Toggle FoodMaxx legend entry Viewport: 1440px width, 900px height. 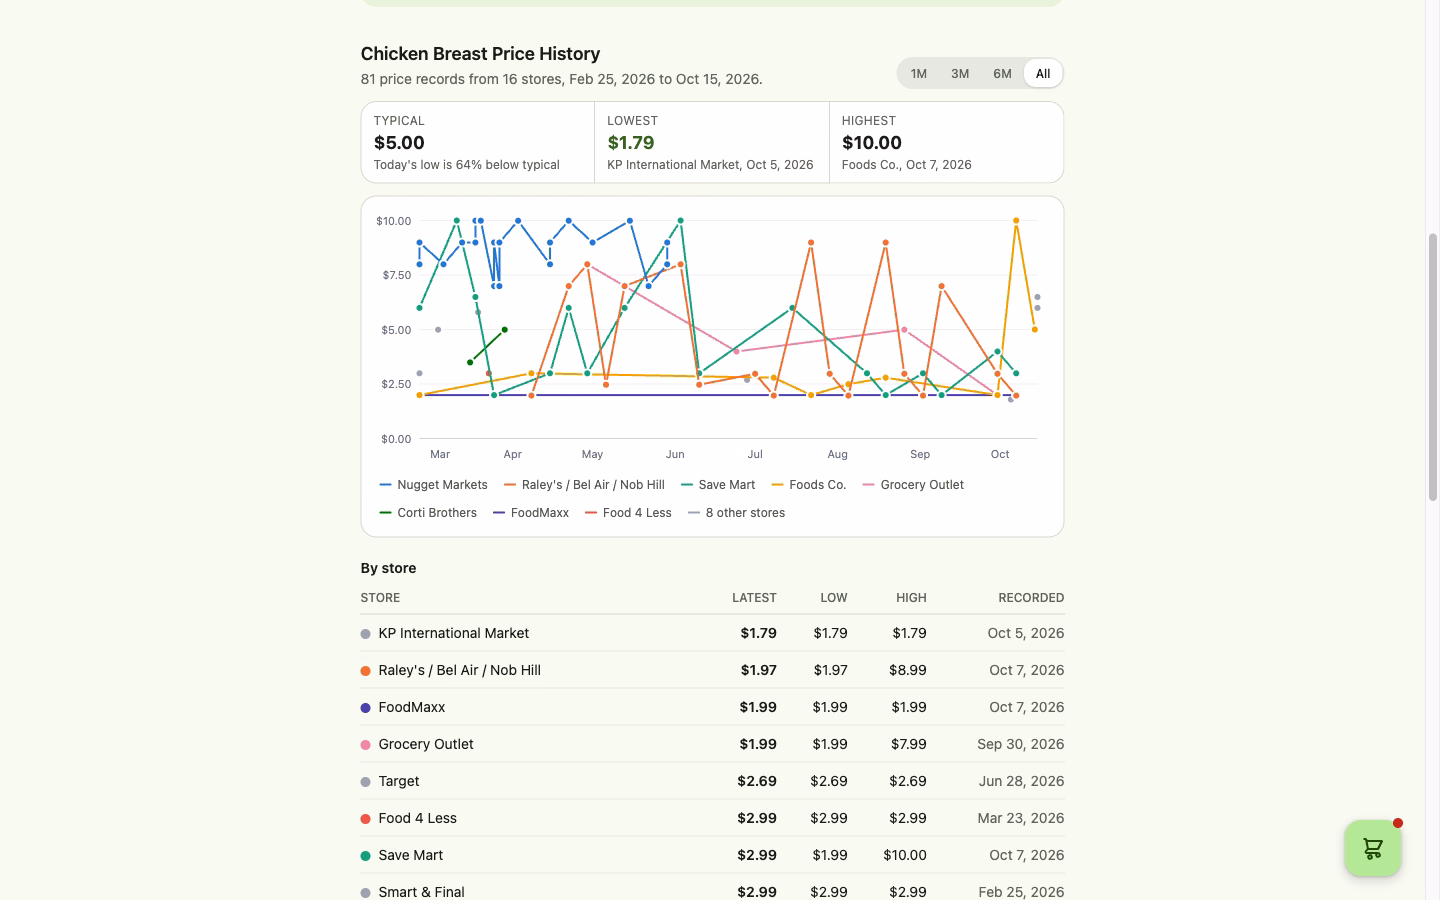tap(531, 513)
